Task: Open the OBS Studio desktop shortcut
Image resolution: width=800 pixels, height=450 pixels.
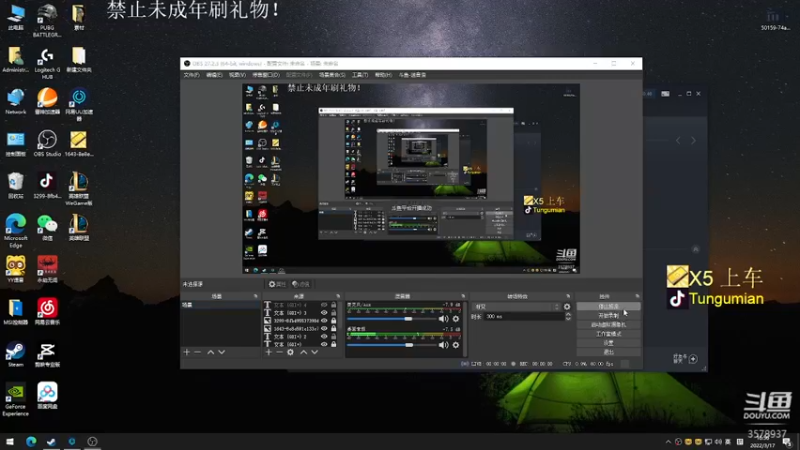Action: [x=47, y=143]
